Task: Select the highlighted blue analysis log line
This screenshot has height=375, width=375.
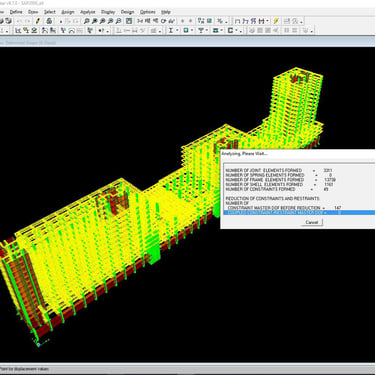Action: 299,212
